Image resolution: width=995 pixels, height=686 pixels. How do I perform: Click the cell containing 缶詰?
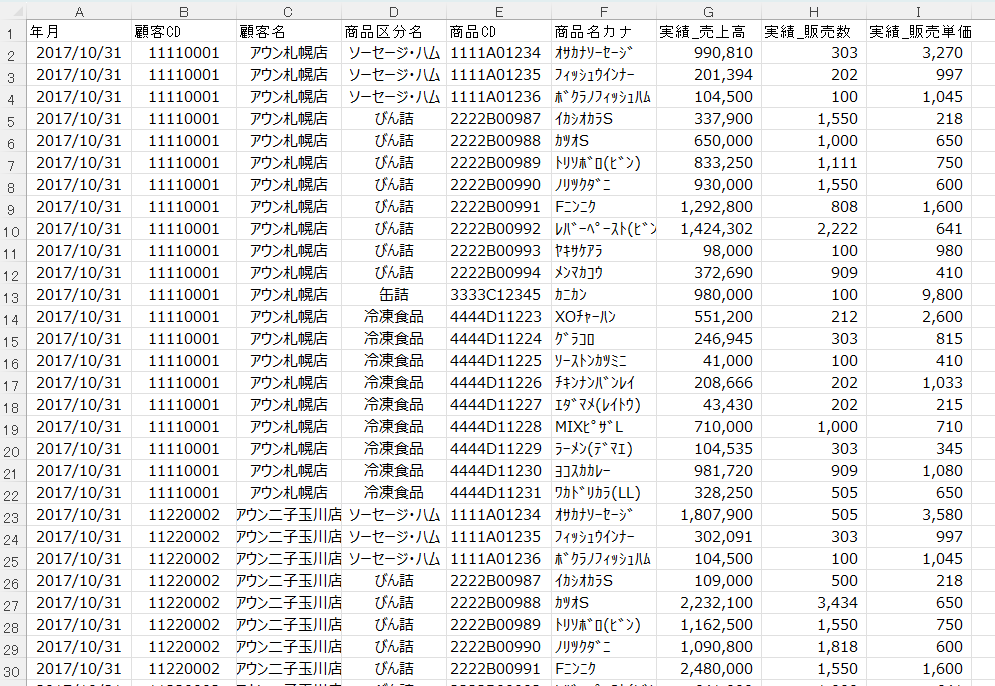[394, 295]
